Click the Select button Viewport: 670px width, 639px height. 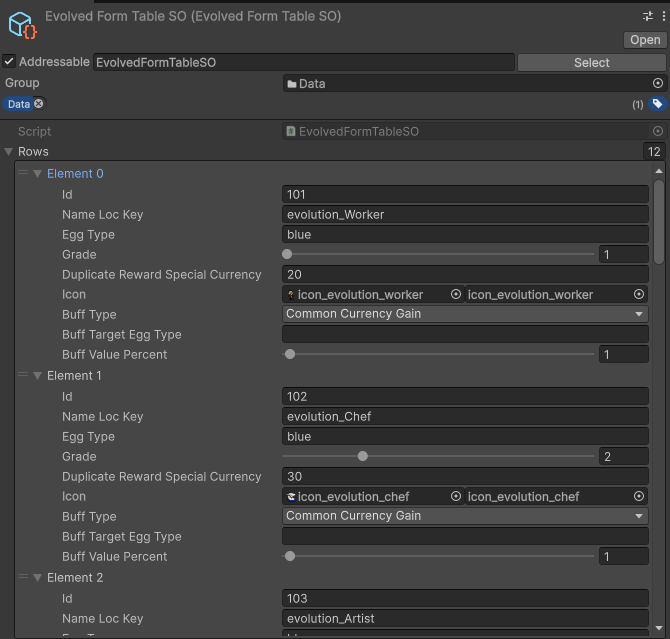click(591, 62)
